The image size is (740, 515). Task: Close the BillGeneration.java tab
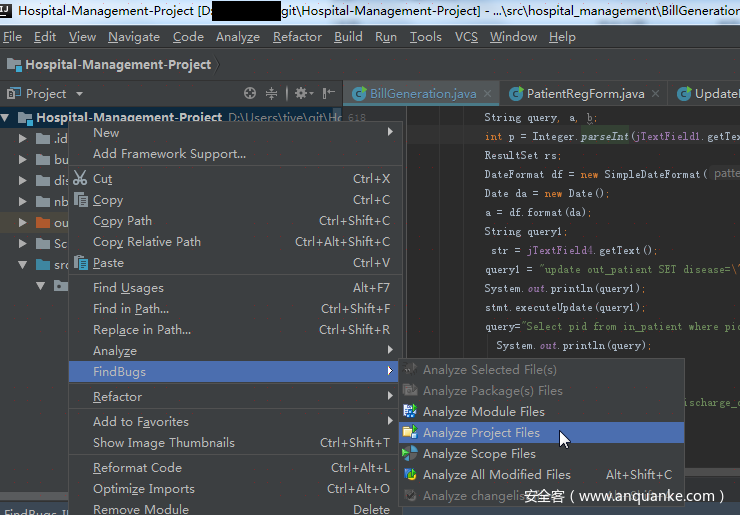[488, 93]
